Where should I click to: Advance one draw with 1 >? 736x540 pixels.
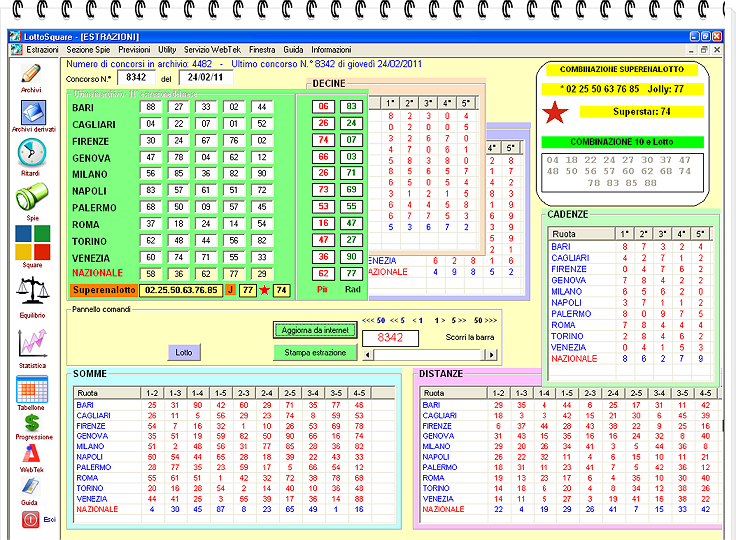[x=440, y=320]
